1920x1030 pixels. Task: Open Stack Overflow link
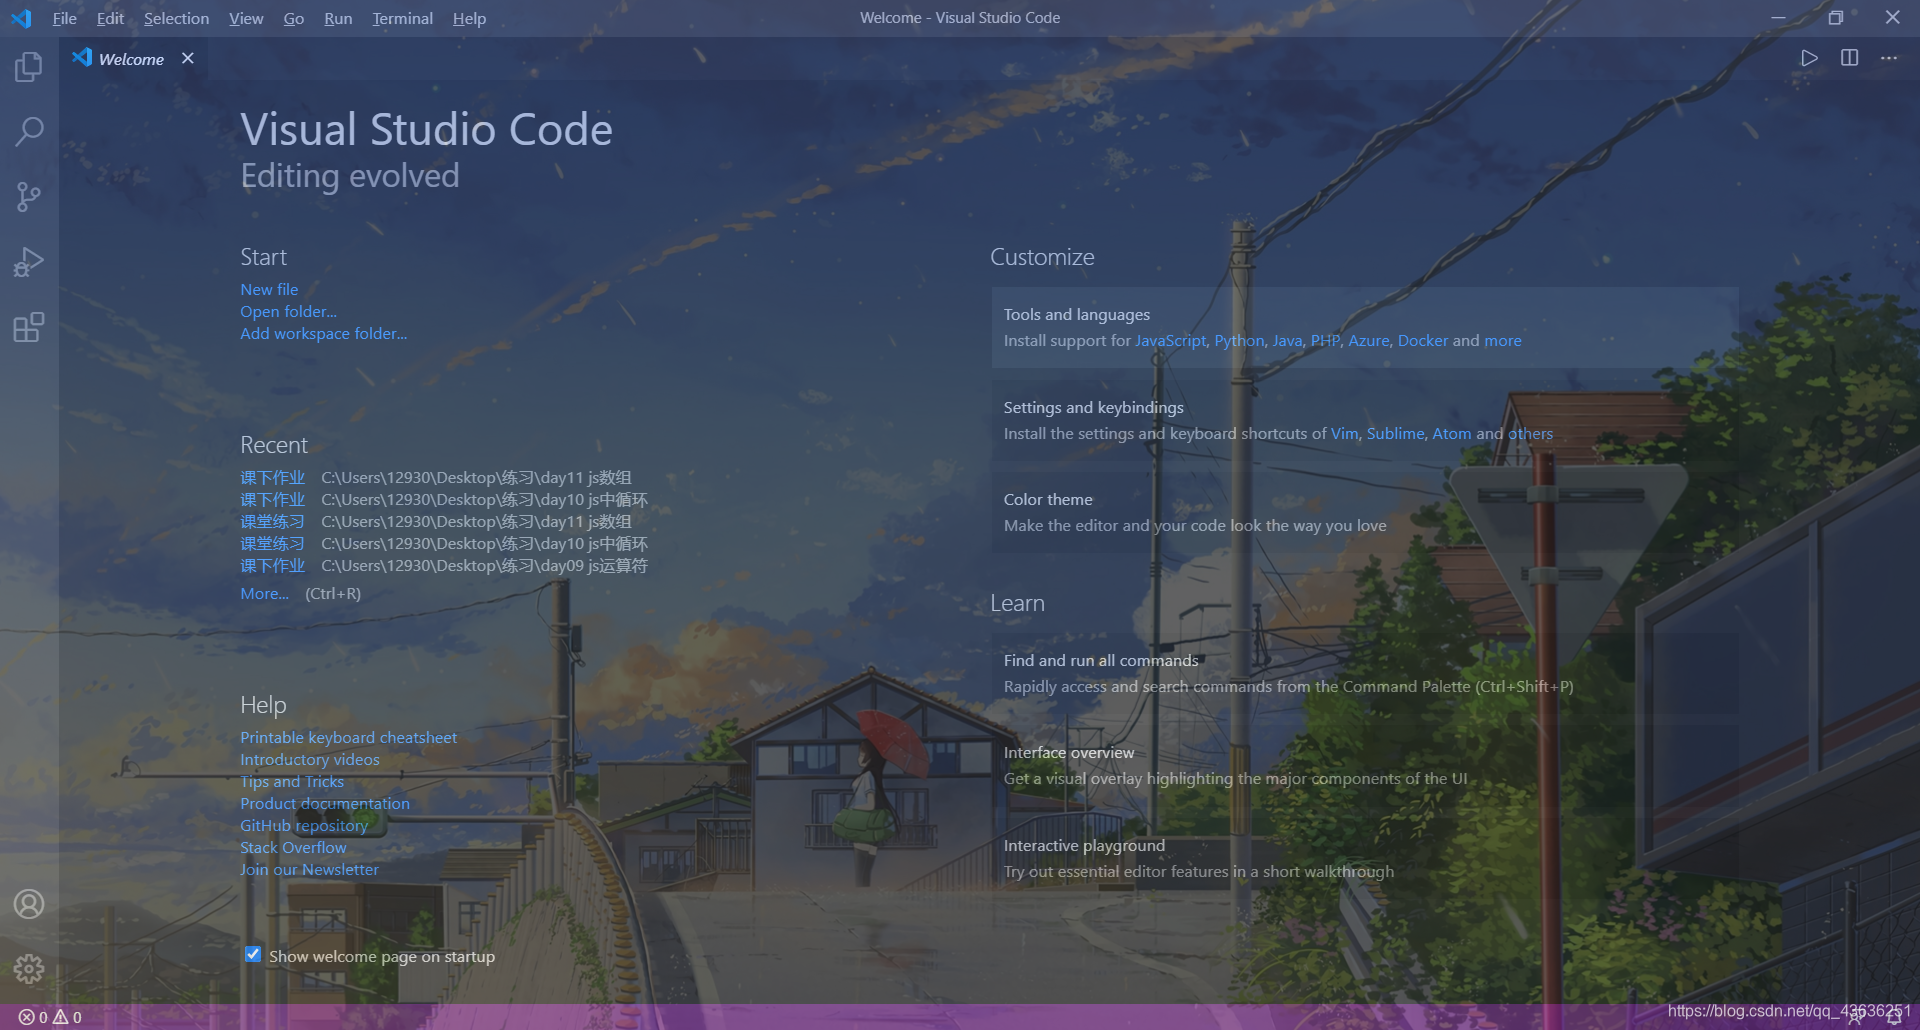[x=293, y=847]
